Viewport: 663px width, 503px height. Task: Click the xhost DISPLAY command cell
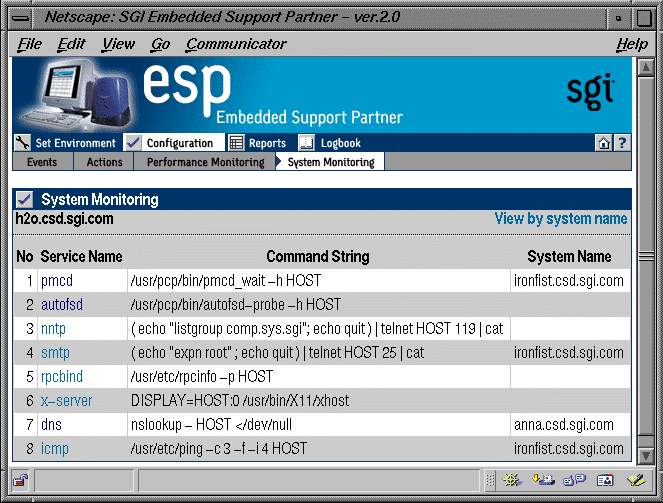point(319,400)
